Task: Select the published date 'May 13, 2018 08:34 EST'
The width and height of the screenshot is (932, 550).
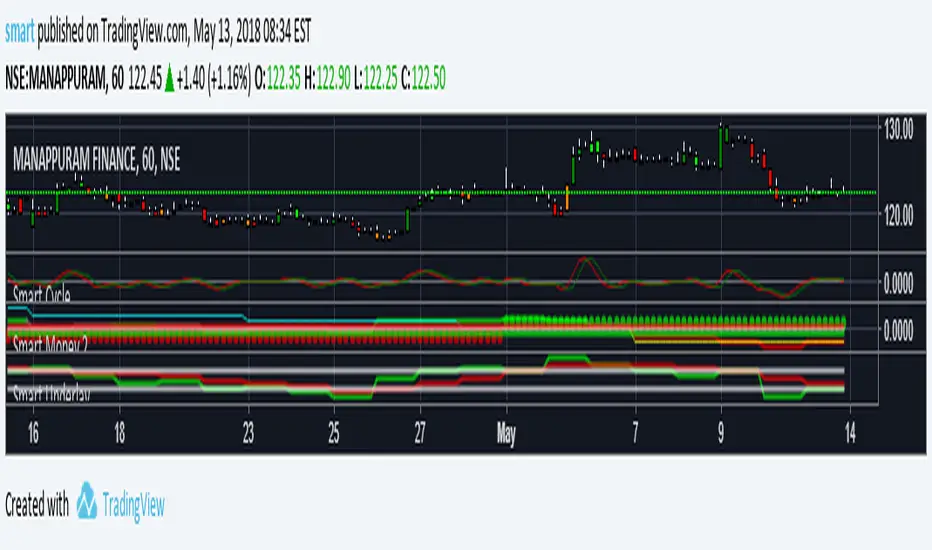Action: (x=252, y=32)
